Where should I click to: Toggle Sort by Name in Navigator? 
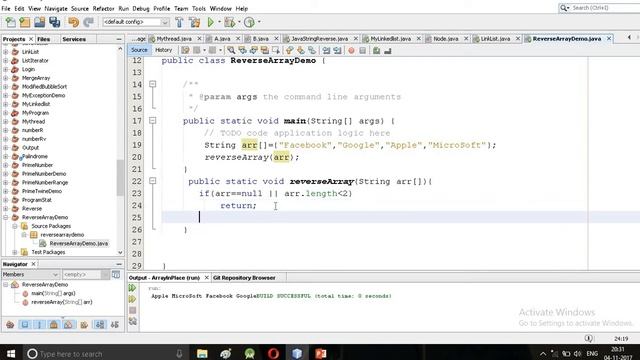click(x=100, y=325)
